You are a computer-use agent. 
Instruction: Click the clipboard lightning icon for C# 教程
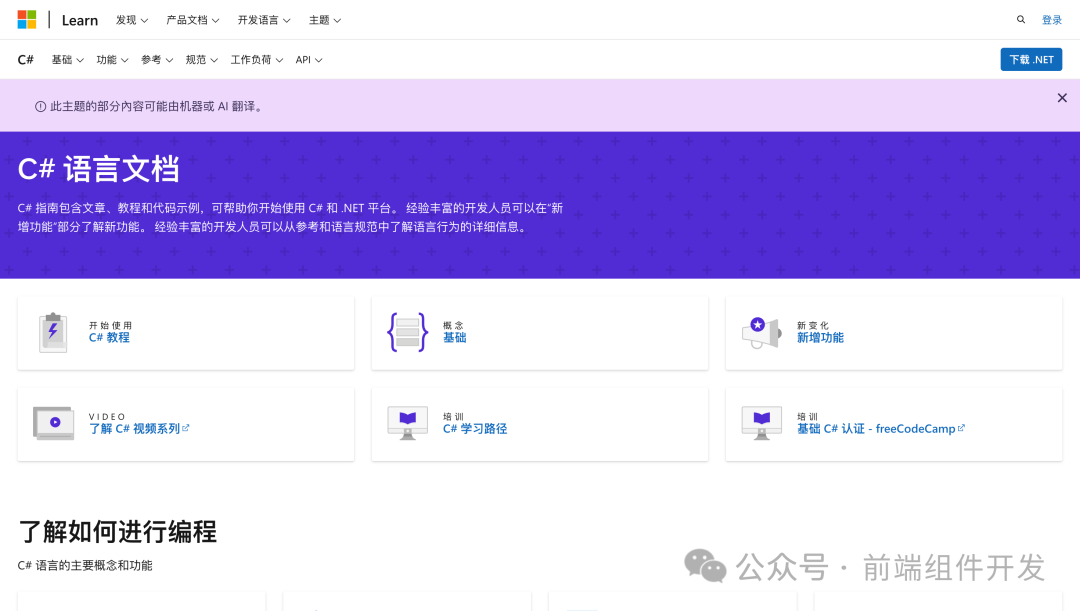click(53, 333)
